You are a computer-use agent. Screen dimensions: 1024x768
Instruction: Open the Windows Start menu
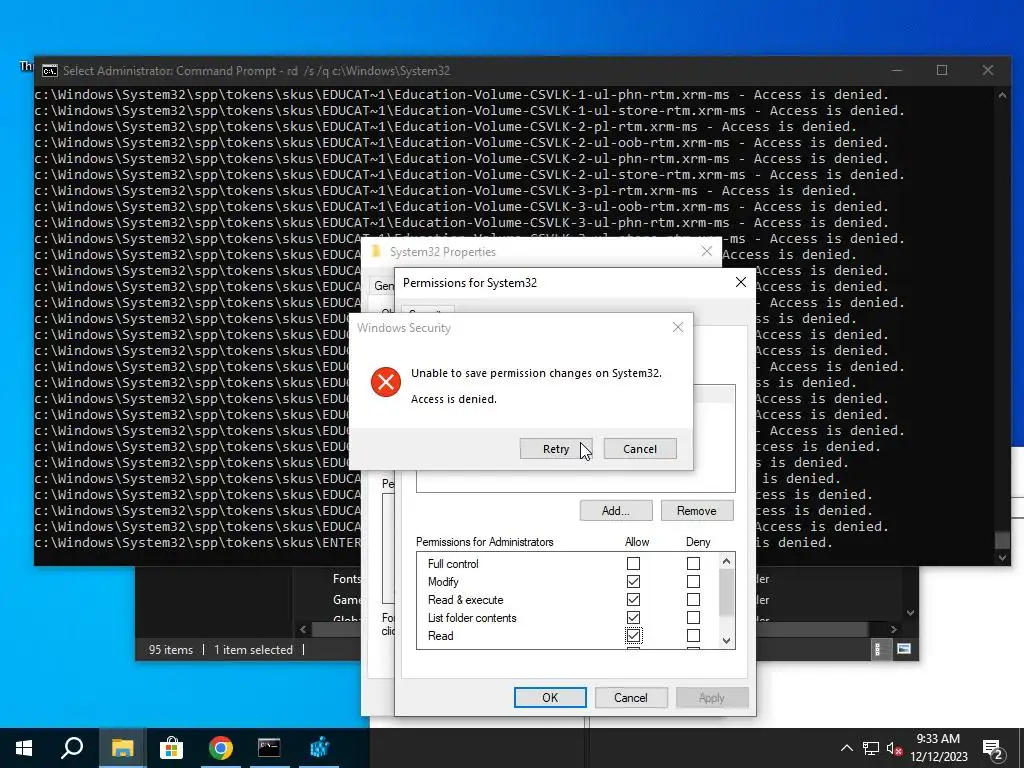click(24, 748)
